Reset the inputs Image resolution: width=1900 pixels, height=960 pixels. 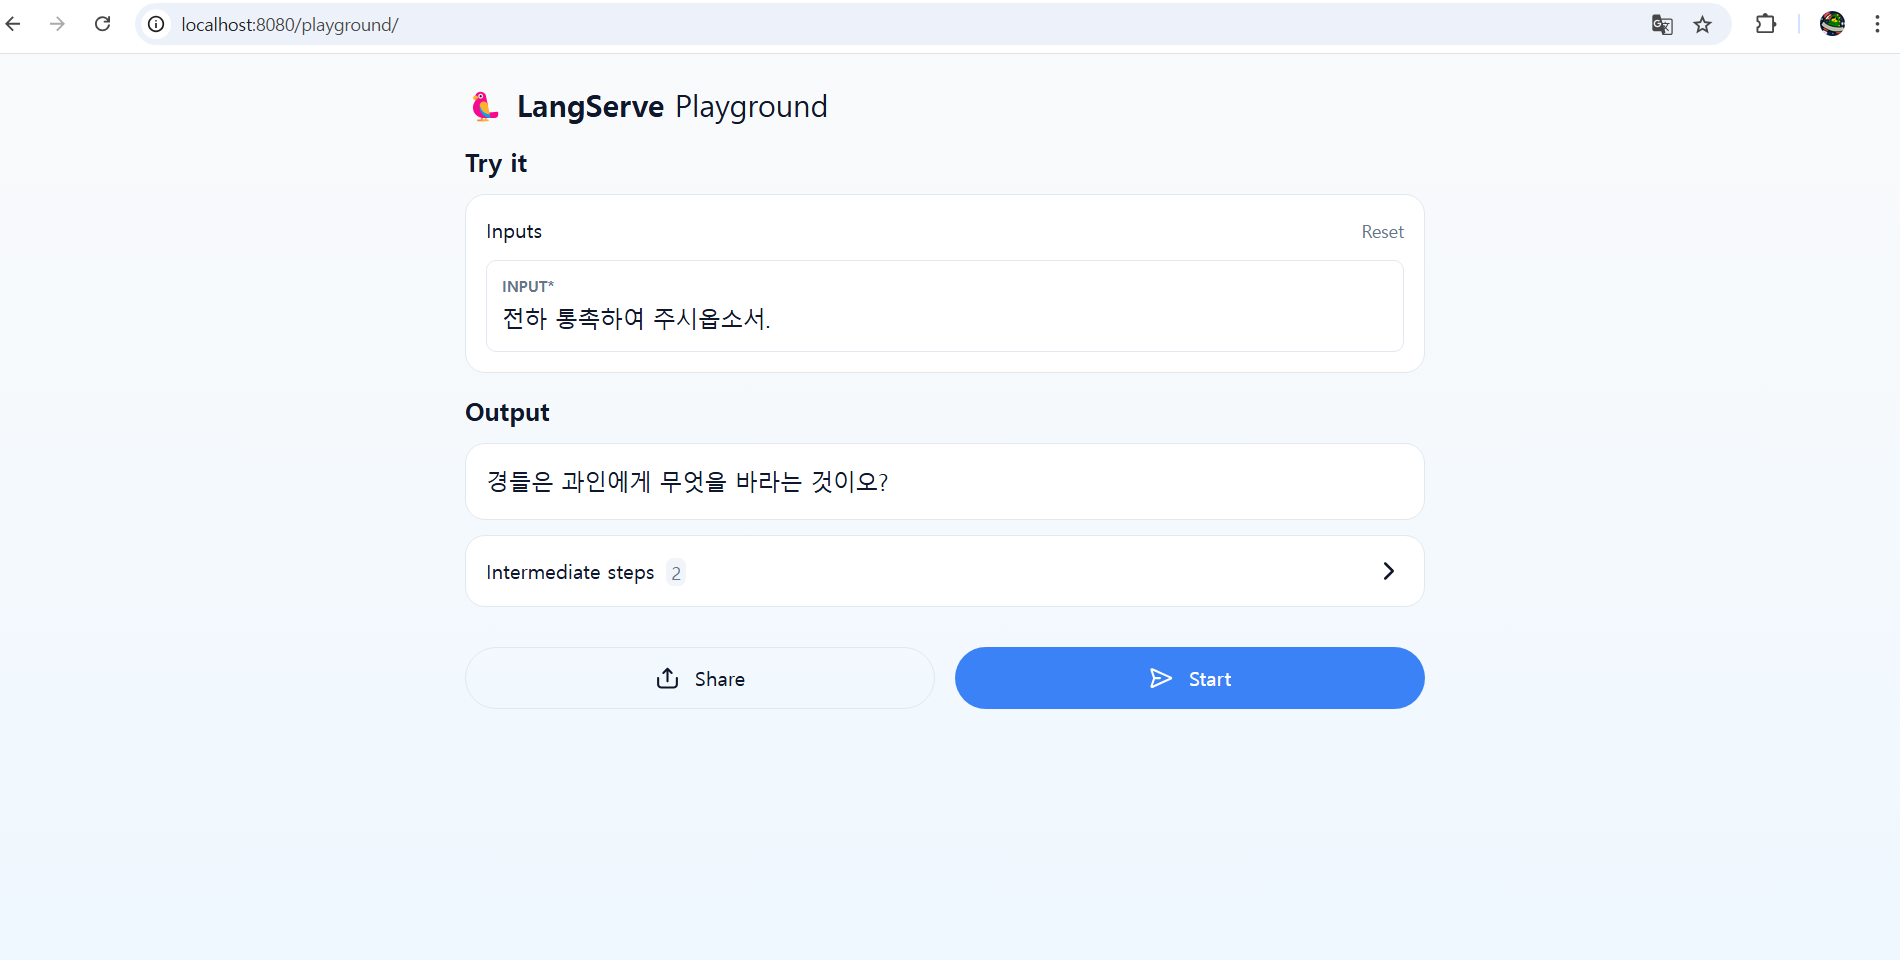1382,232
